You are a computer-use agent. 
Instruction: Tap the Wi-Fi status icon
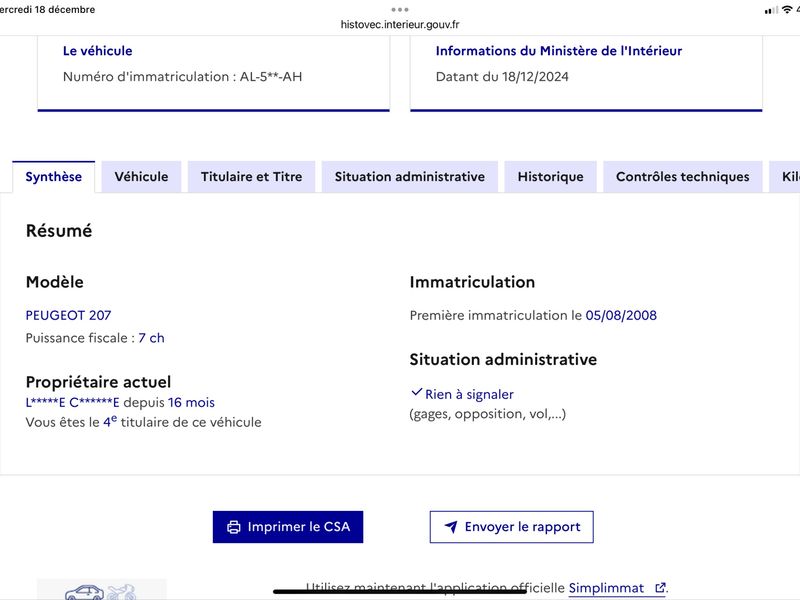click(787, 9)
